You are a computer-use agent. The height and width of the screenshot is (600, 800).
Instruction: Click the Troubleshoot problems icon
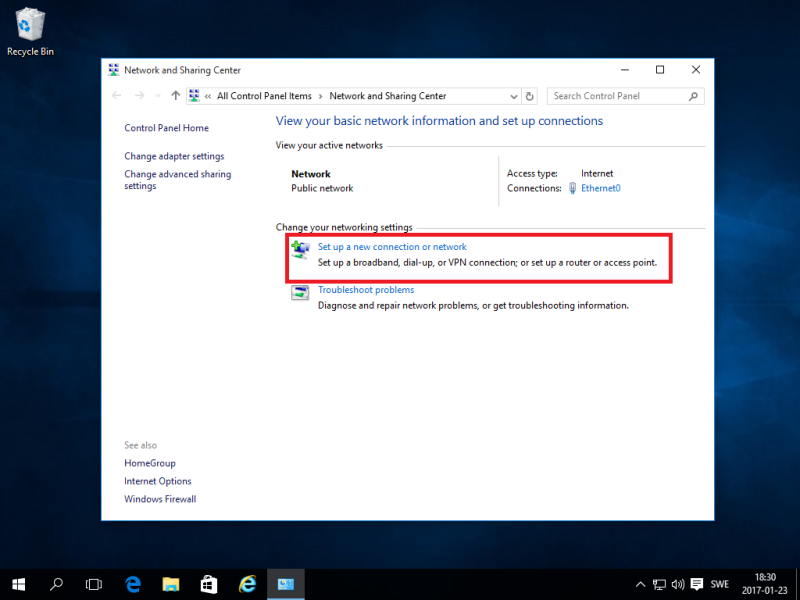pos(300,292)
